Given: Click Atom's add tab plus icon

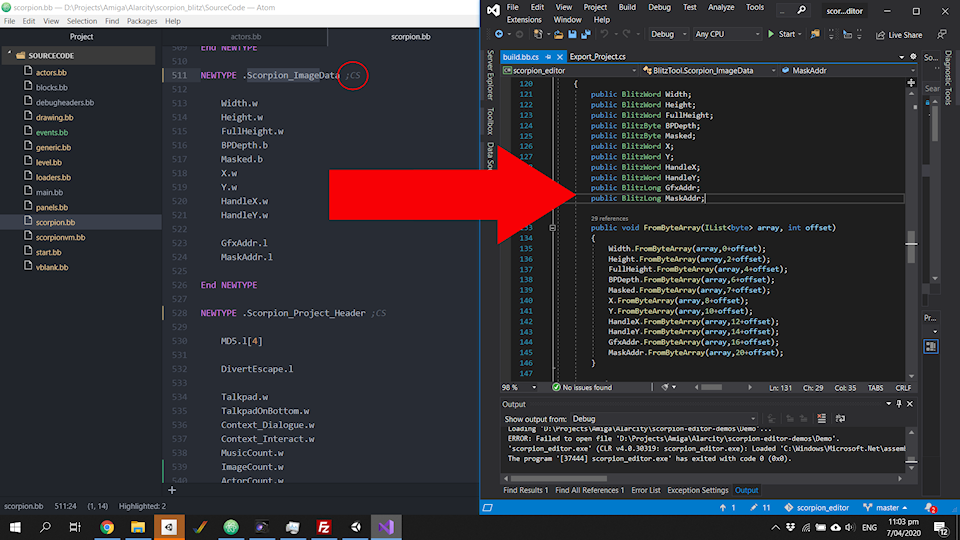Looking at the screenshot, I should pos(172,490).
